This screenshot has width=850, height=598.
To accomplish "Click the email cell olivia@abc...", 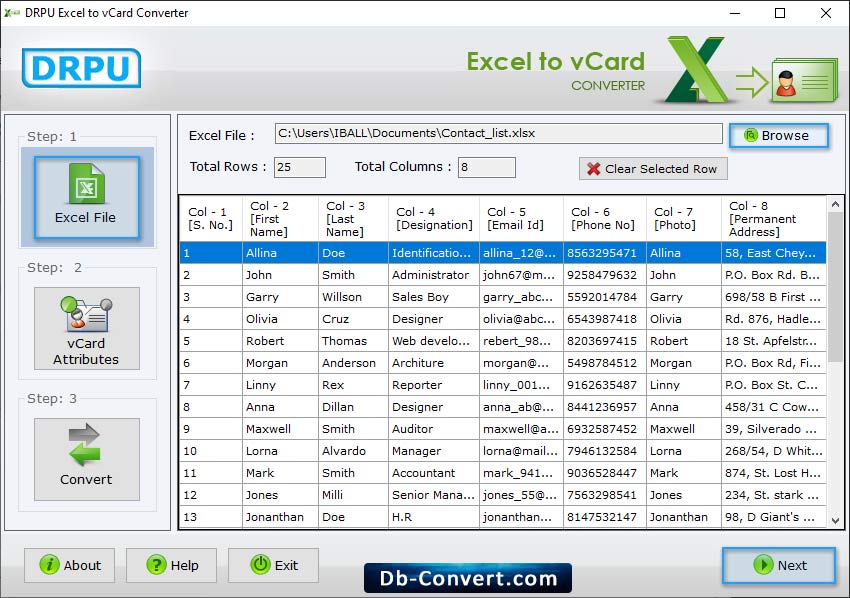I will pos(521,319).
